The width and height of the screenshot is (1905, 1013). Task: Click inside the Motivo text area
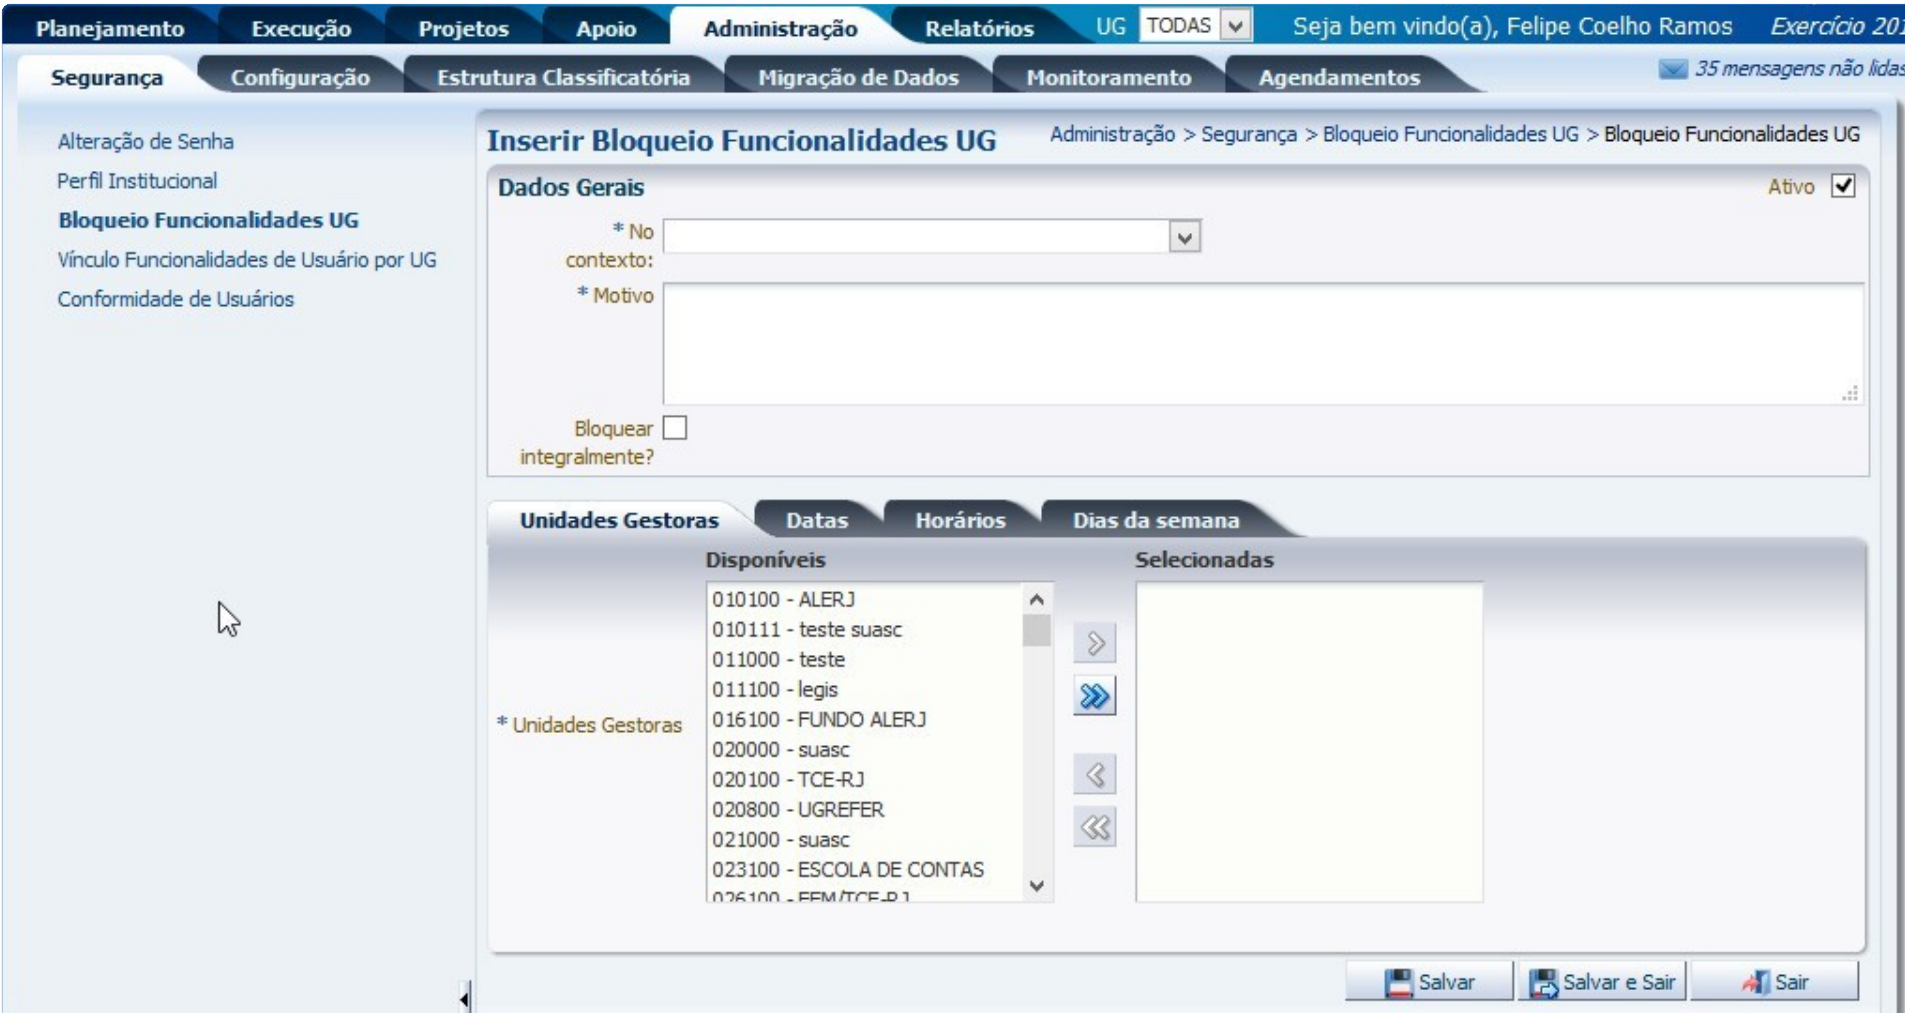click(1262, 343)
